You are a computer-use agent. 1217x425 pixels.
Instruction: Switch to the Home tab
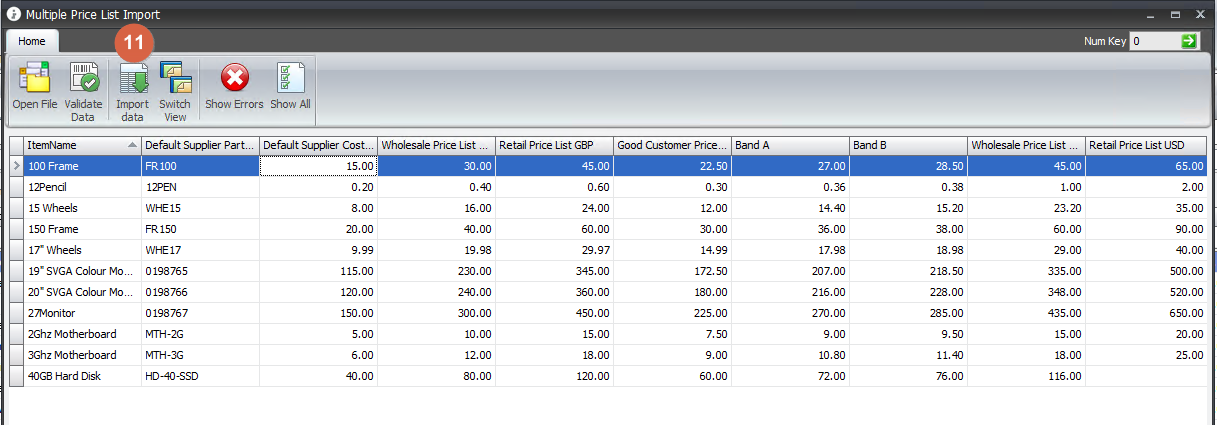pyautogui.click(x=32, y=41)
